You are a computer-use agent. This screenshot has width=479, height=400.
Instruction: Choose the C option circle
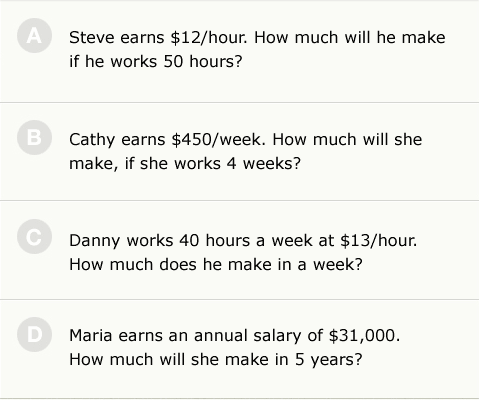pyautogui.click(x=34, y=237)
